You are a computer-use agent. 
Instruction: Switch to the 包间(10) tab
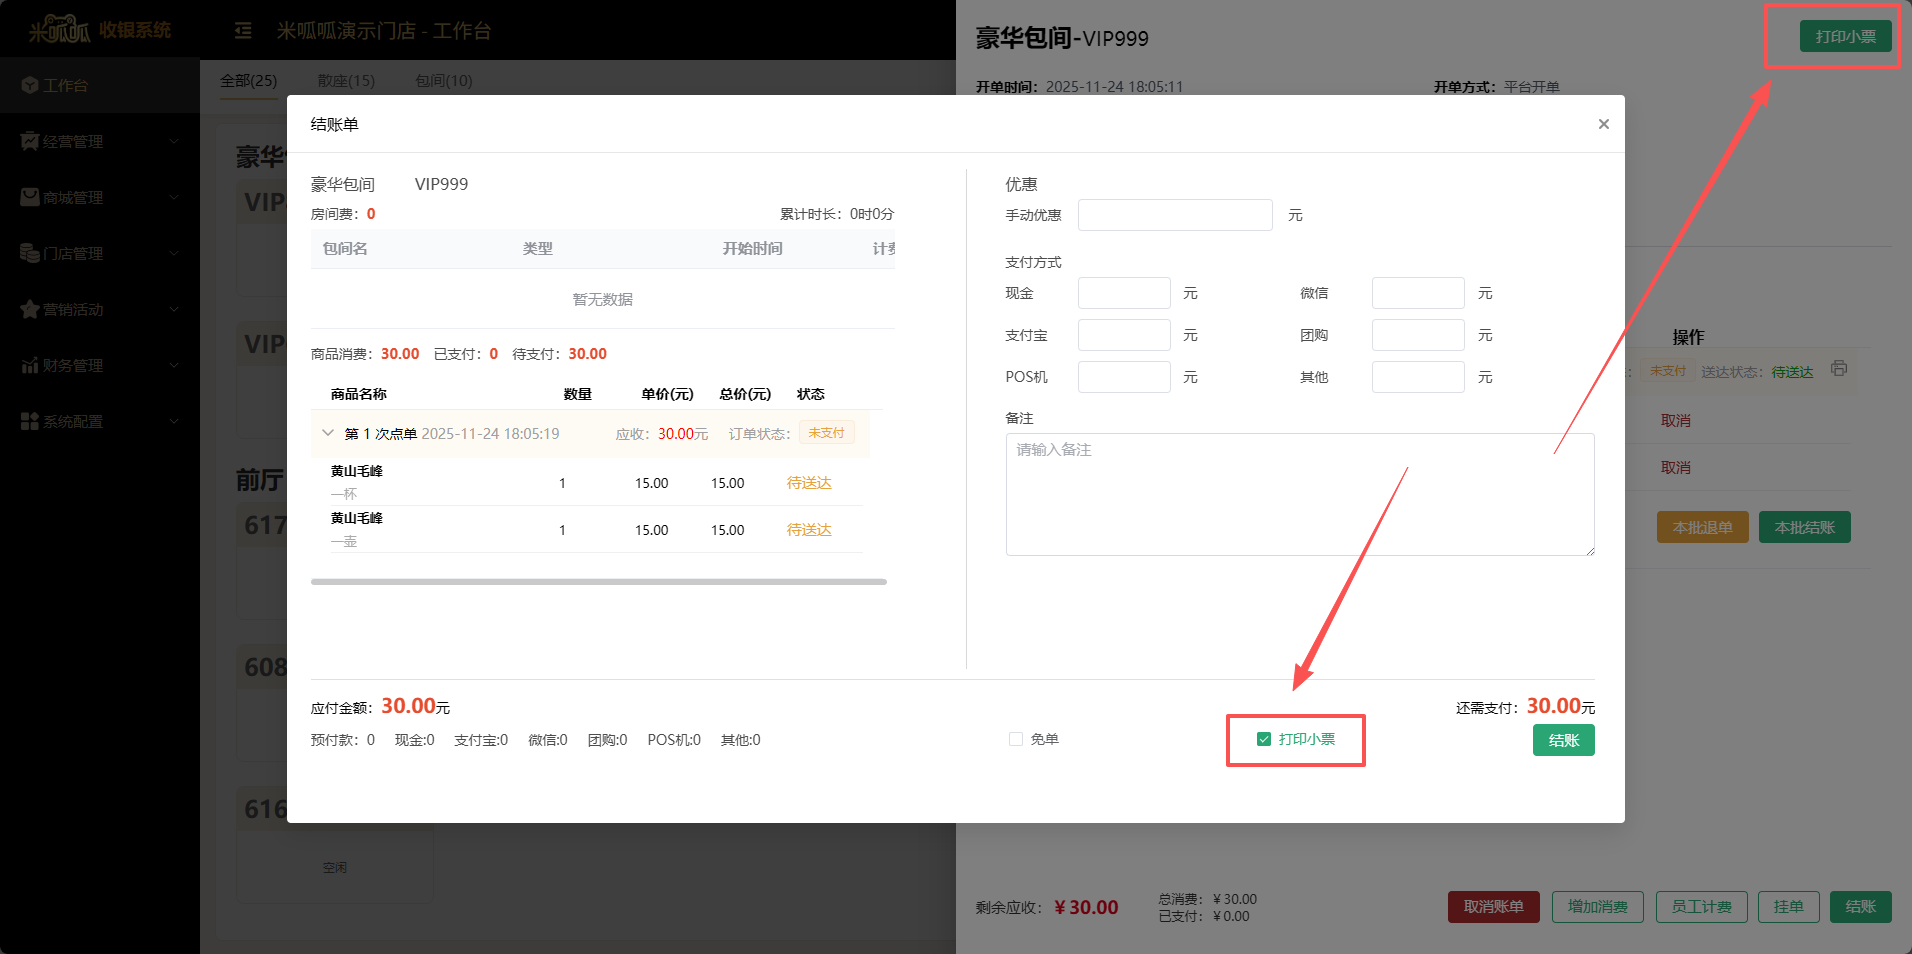tap(444, 81)
